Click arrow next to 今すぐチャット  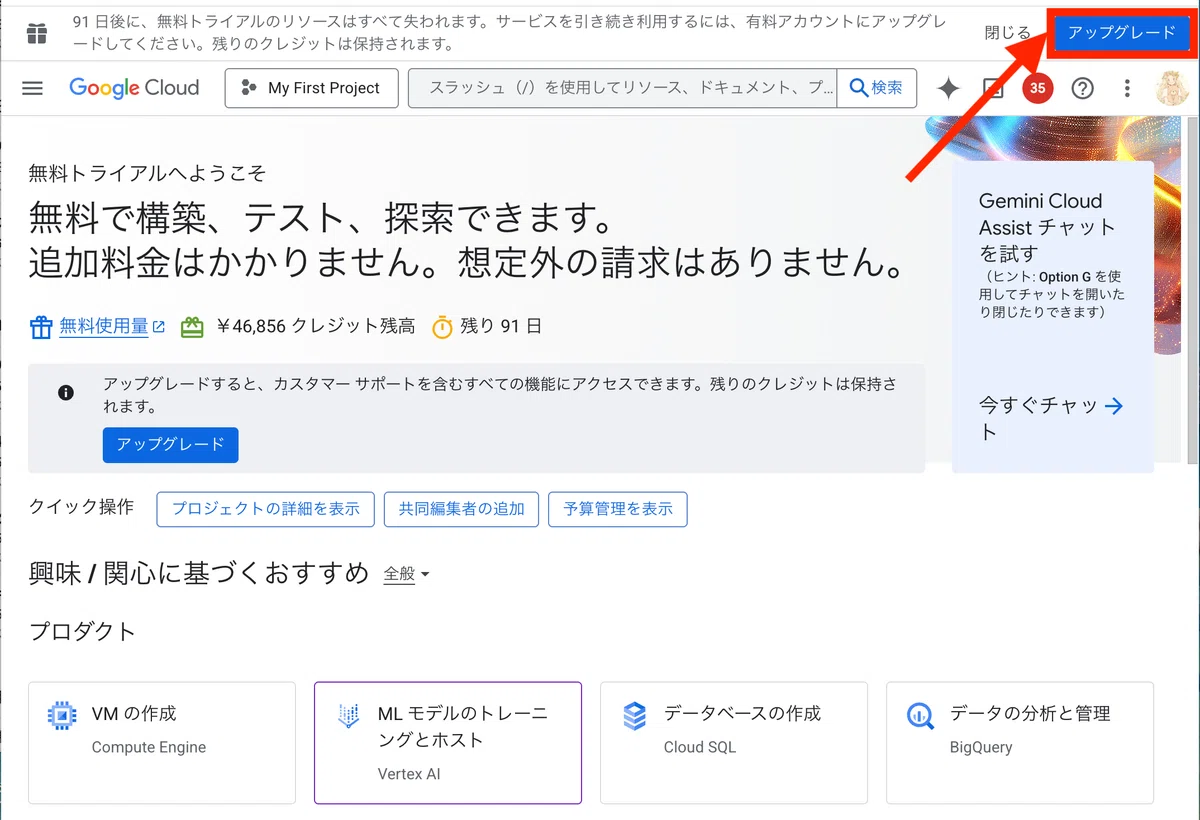point(1114,406)
